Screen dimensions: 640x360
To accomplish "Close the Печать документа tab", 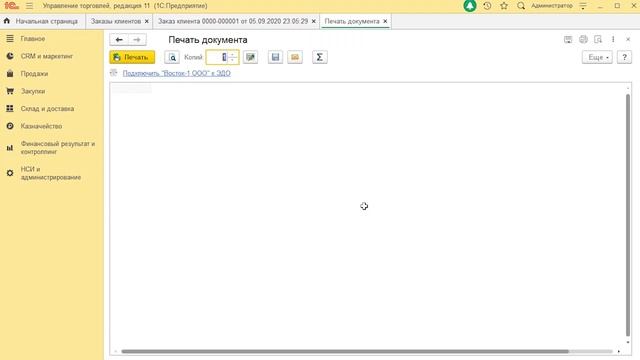I will (x=385, y=21).
